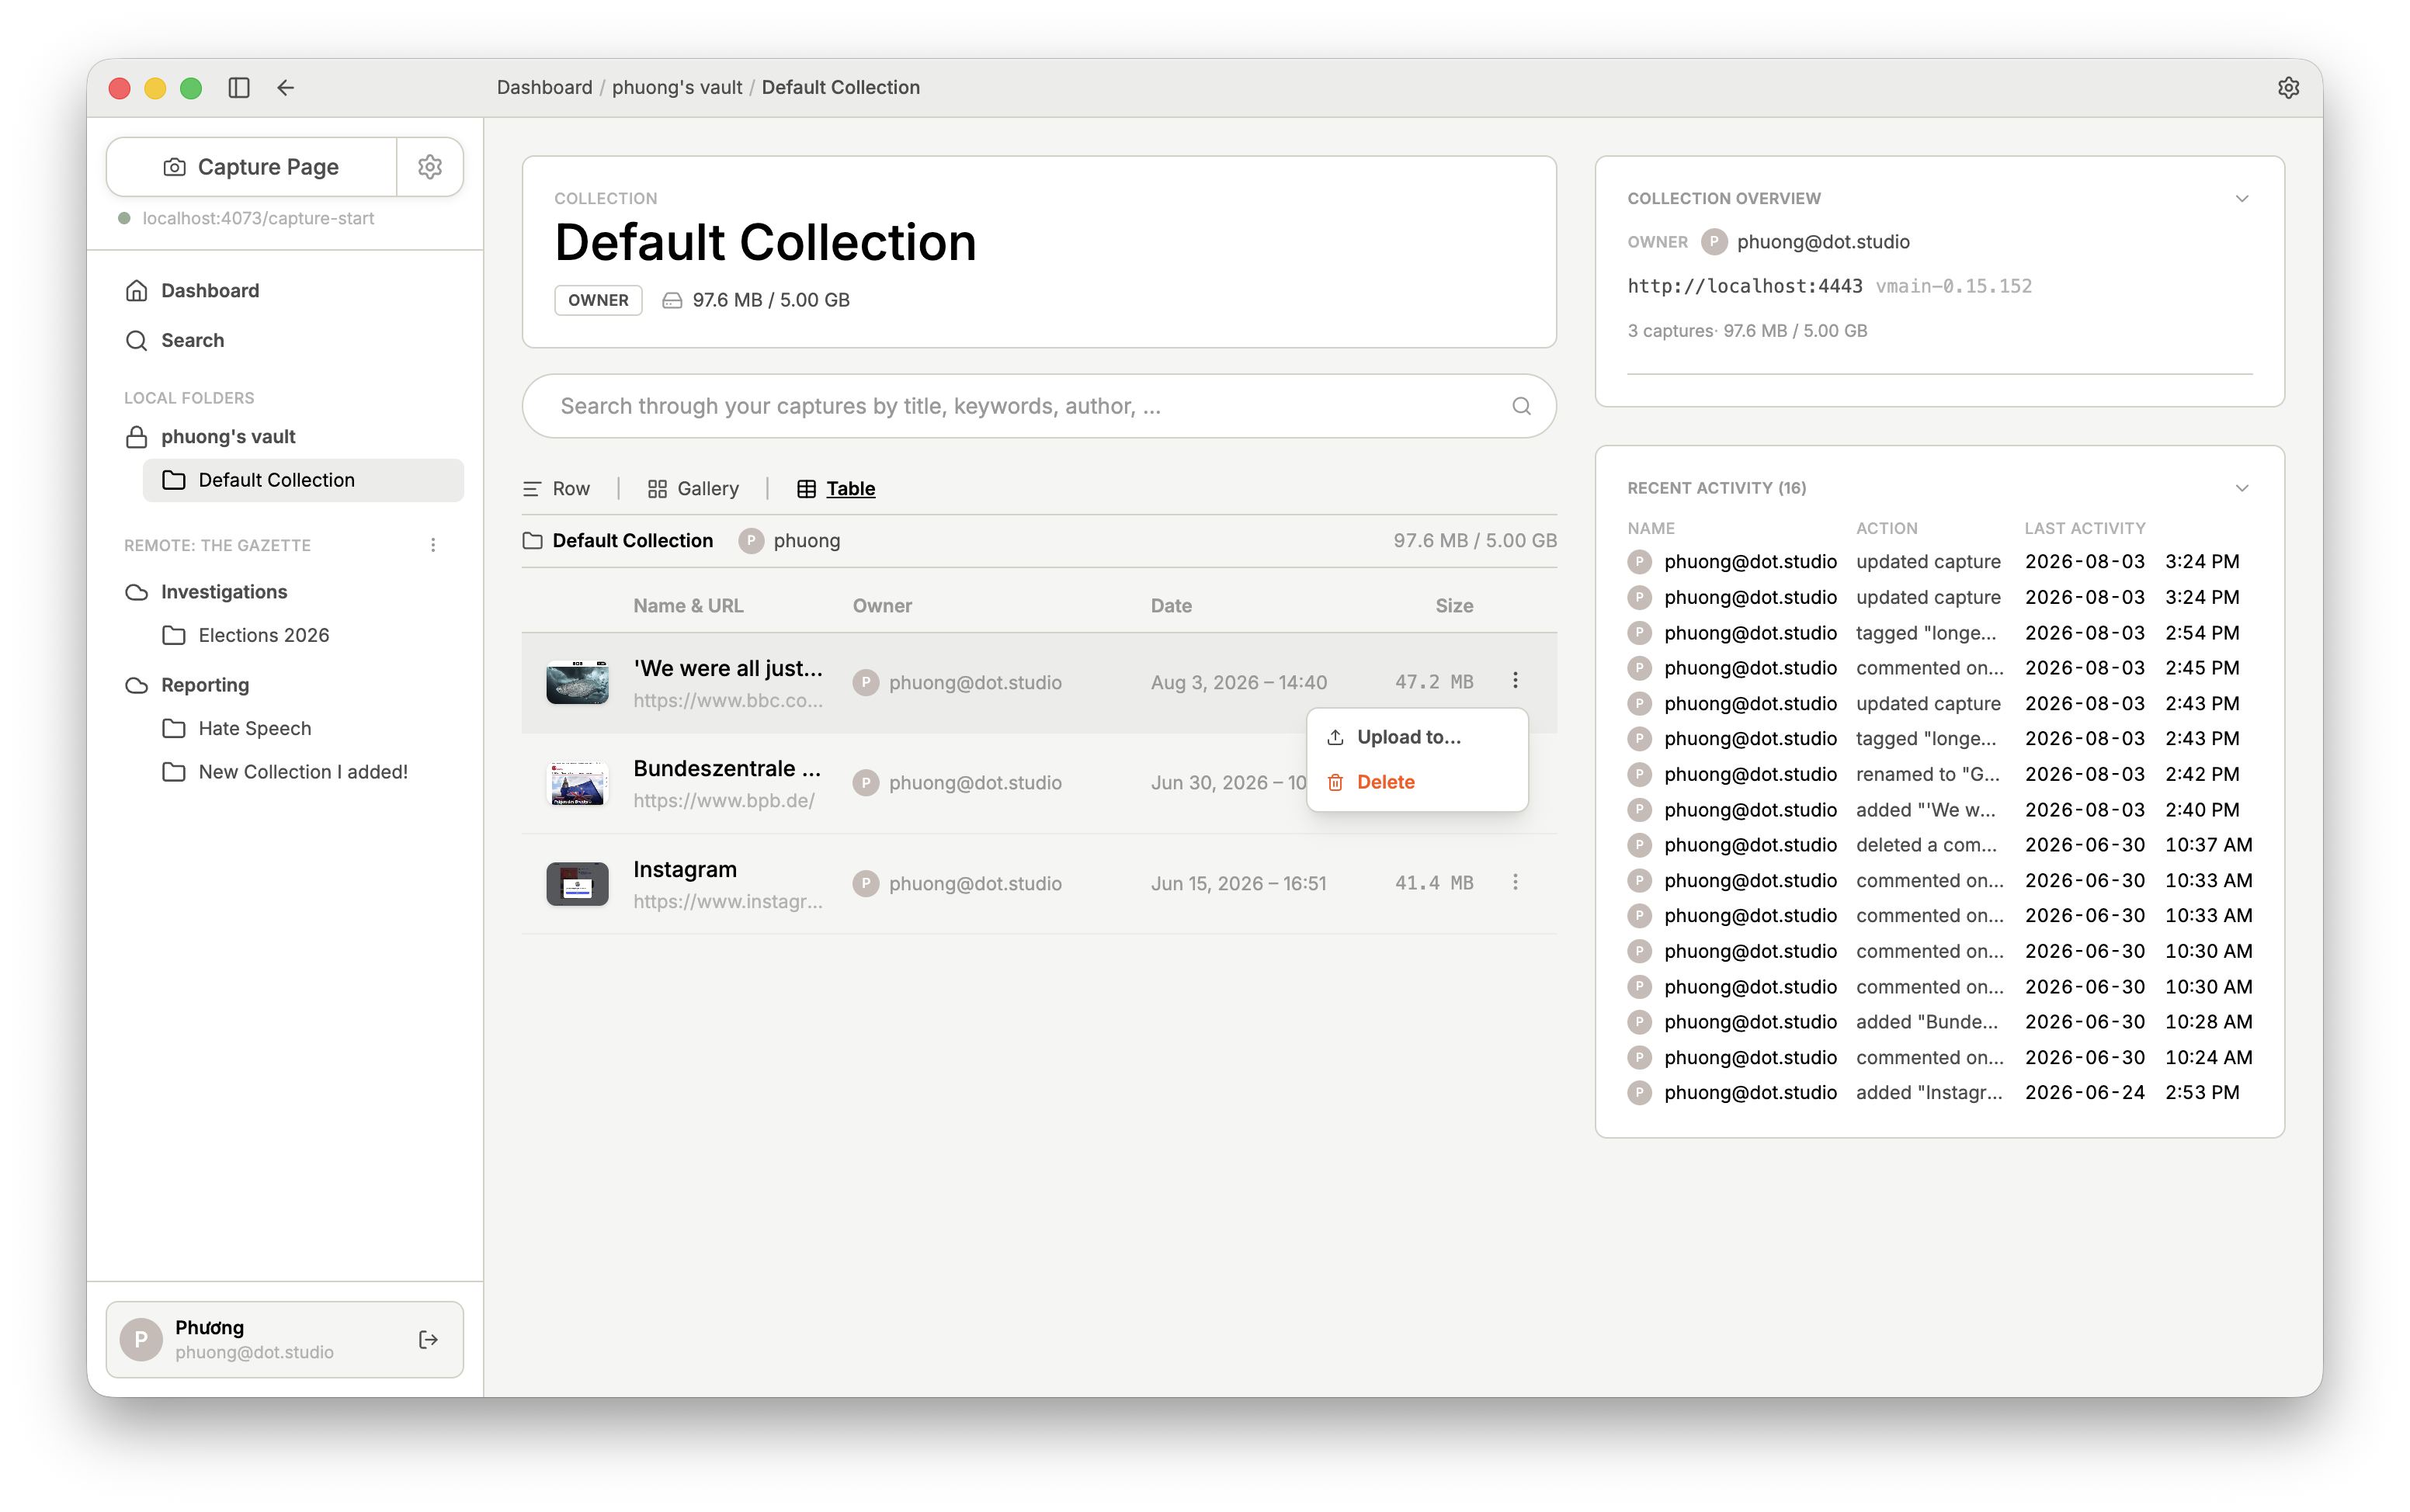Open the Bundeszentrale capture title

[727, 768]
